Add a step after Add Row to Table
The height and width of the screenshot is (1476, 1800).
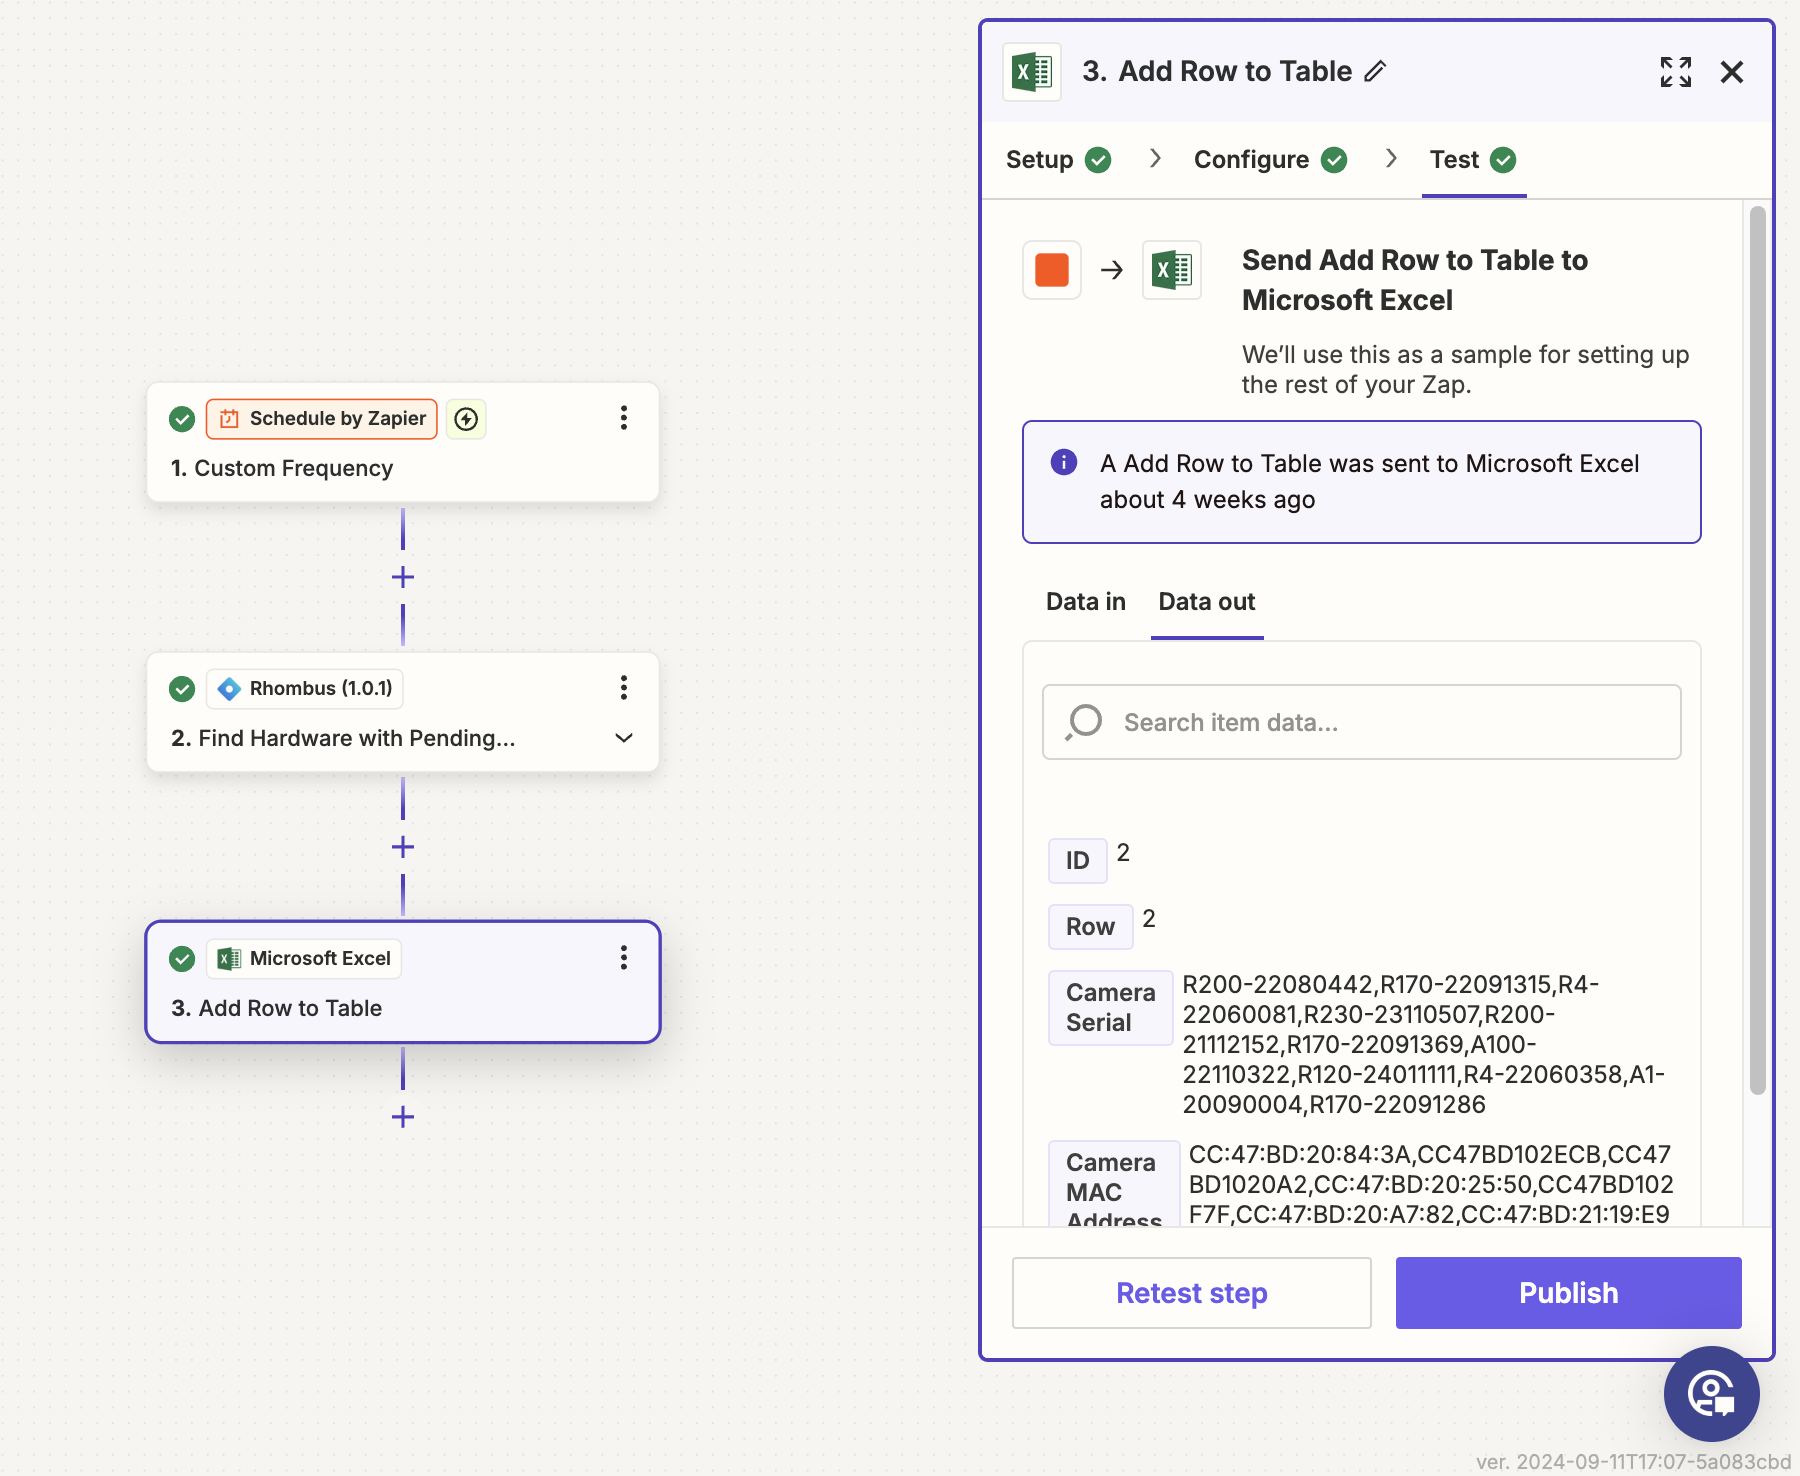coord(403,1117)
